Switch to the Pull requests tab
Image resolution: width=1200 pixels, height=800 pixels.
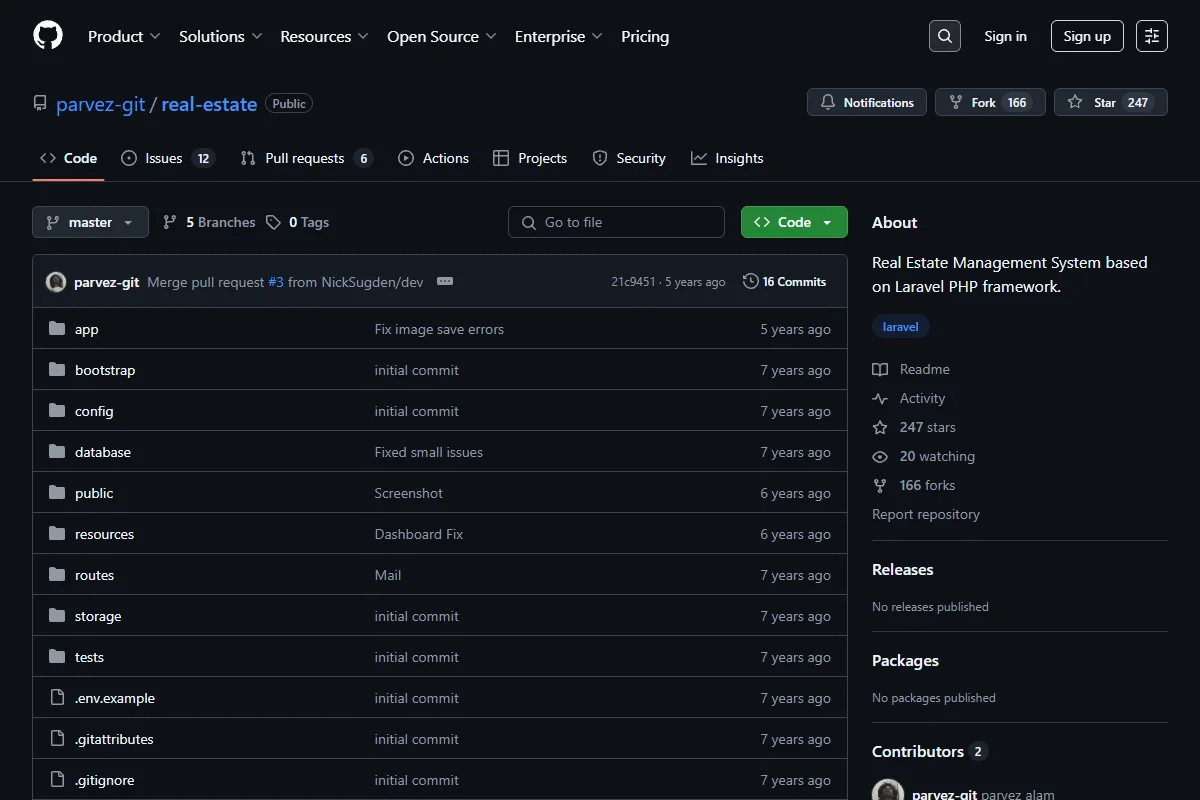[x=307, y=158]
